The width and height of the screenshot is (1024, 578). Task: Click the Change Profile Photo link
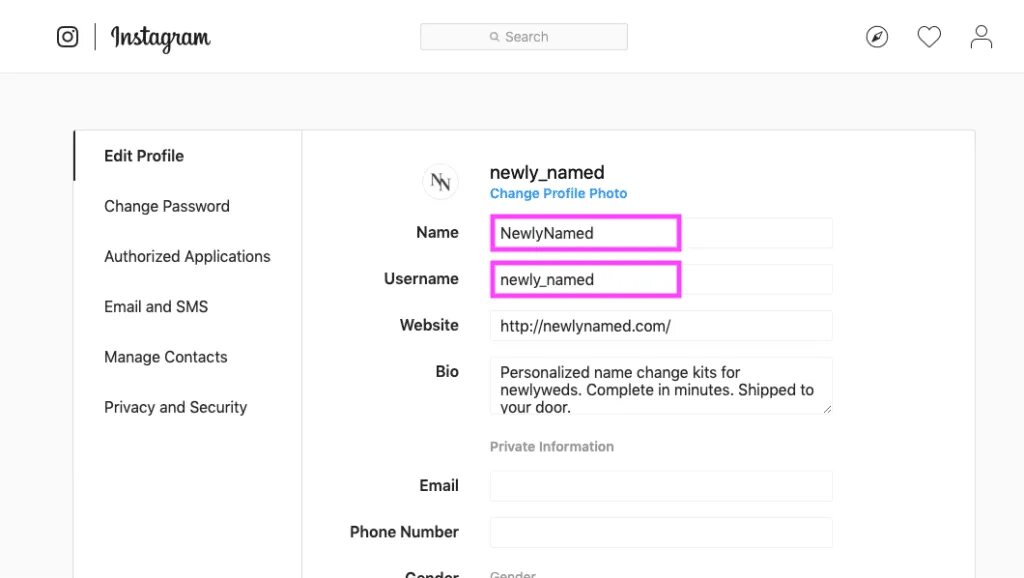click(x=558, y=193)
